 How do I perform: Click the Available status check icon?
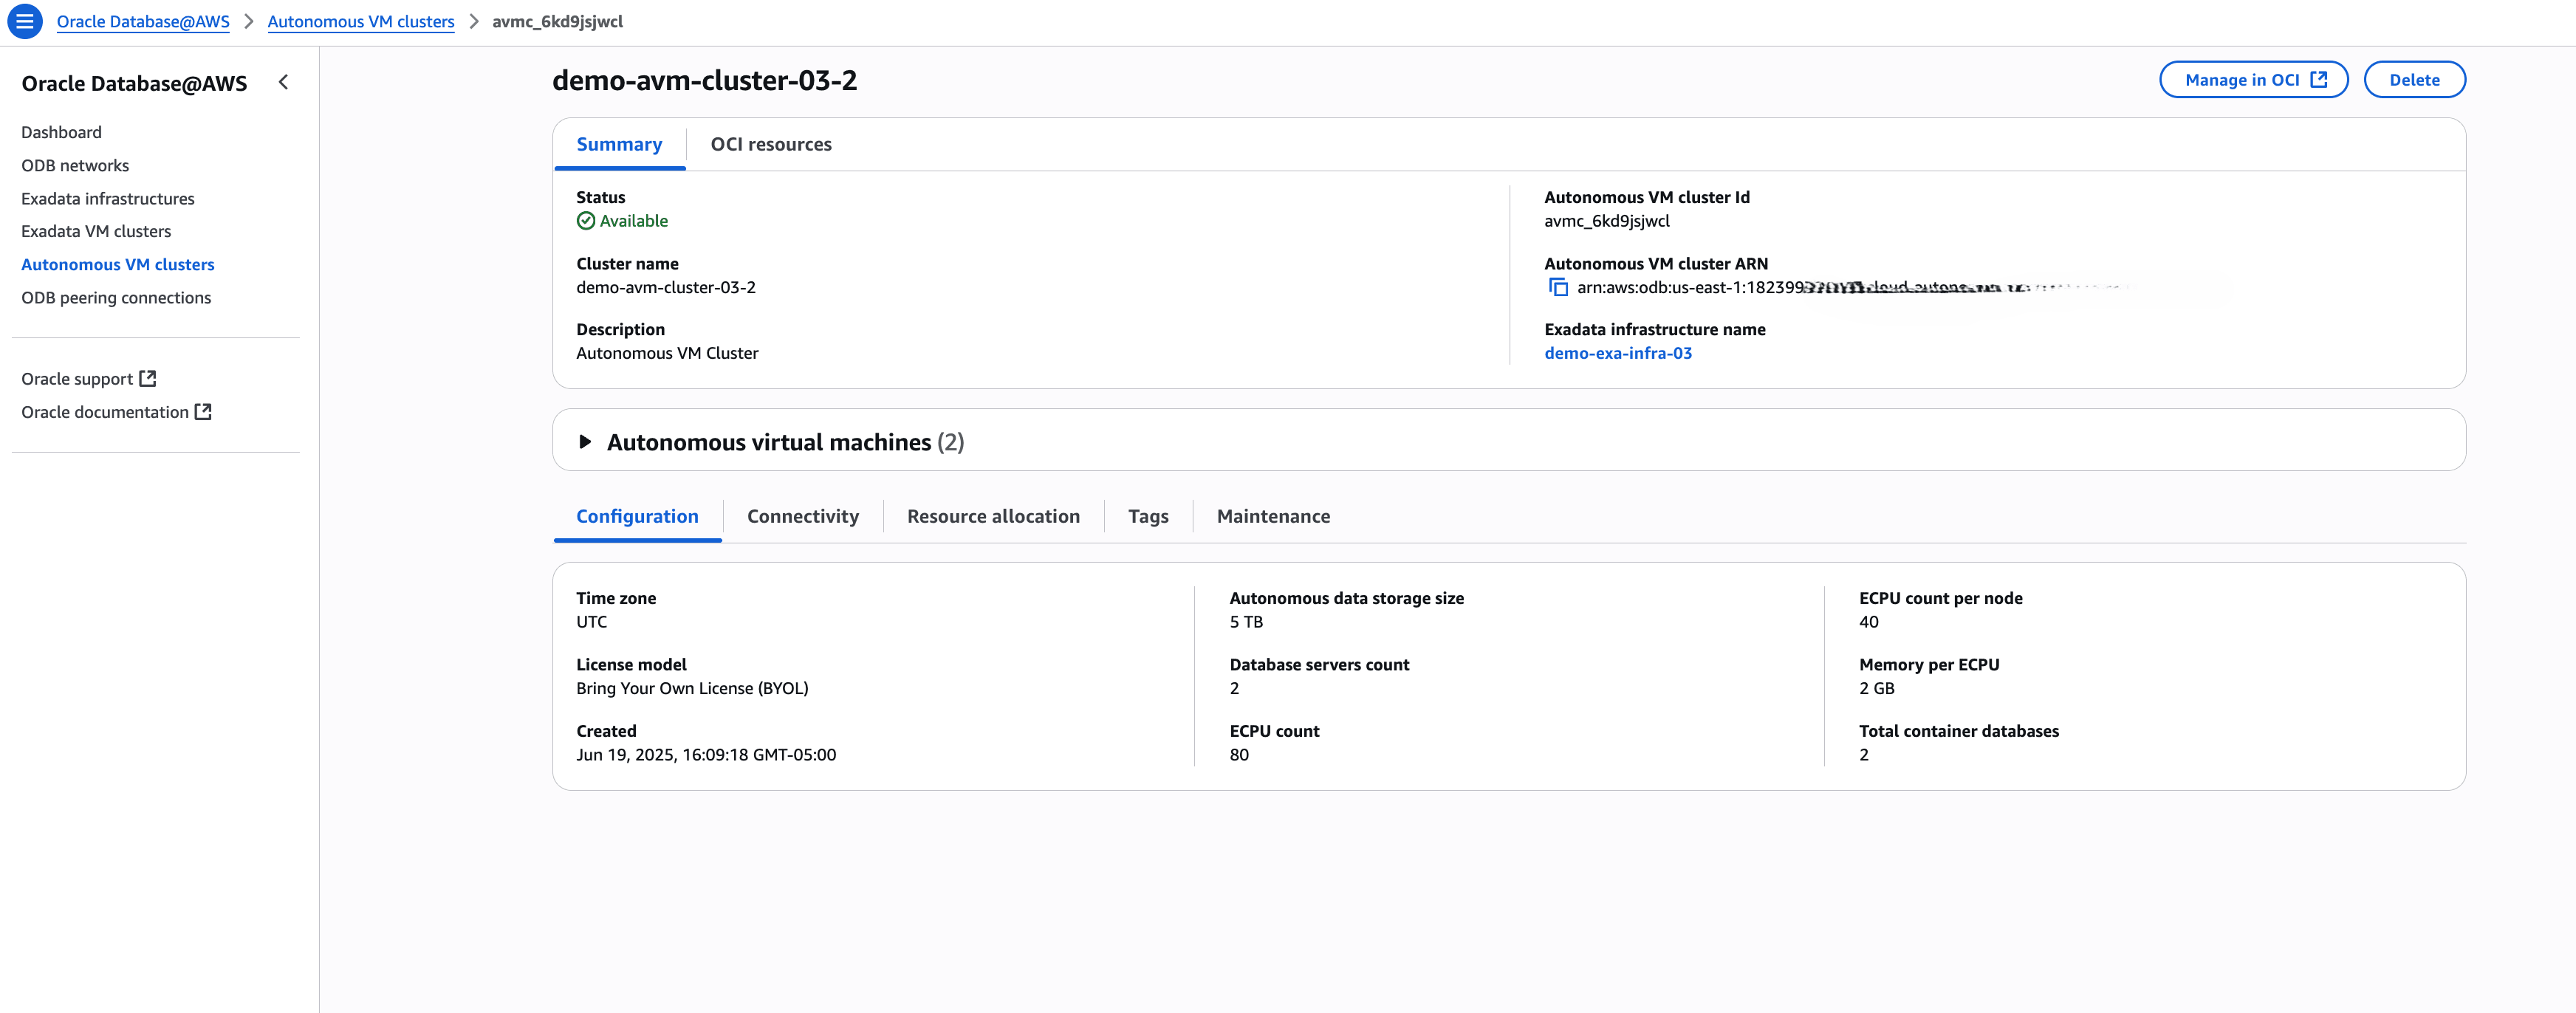[x=586, y=220]
